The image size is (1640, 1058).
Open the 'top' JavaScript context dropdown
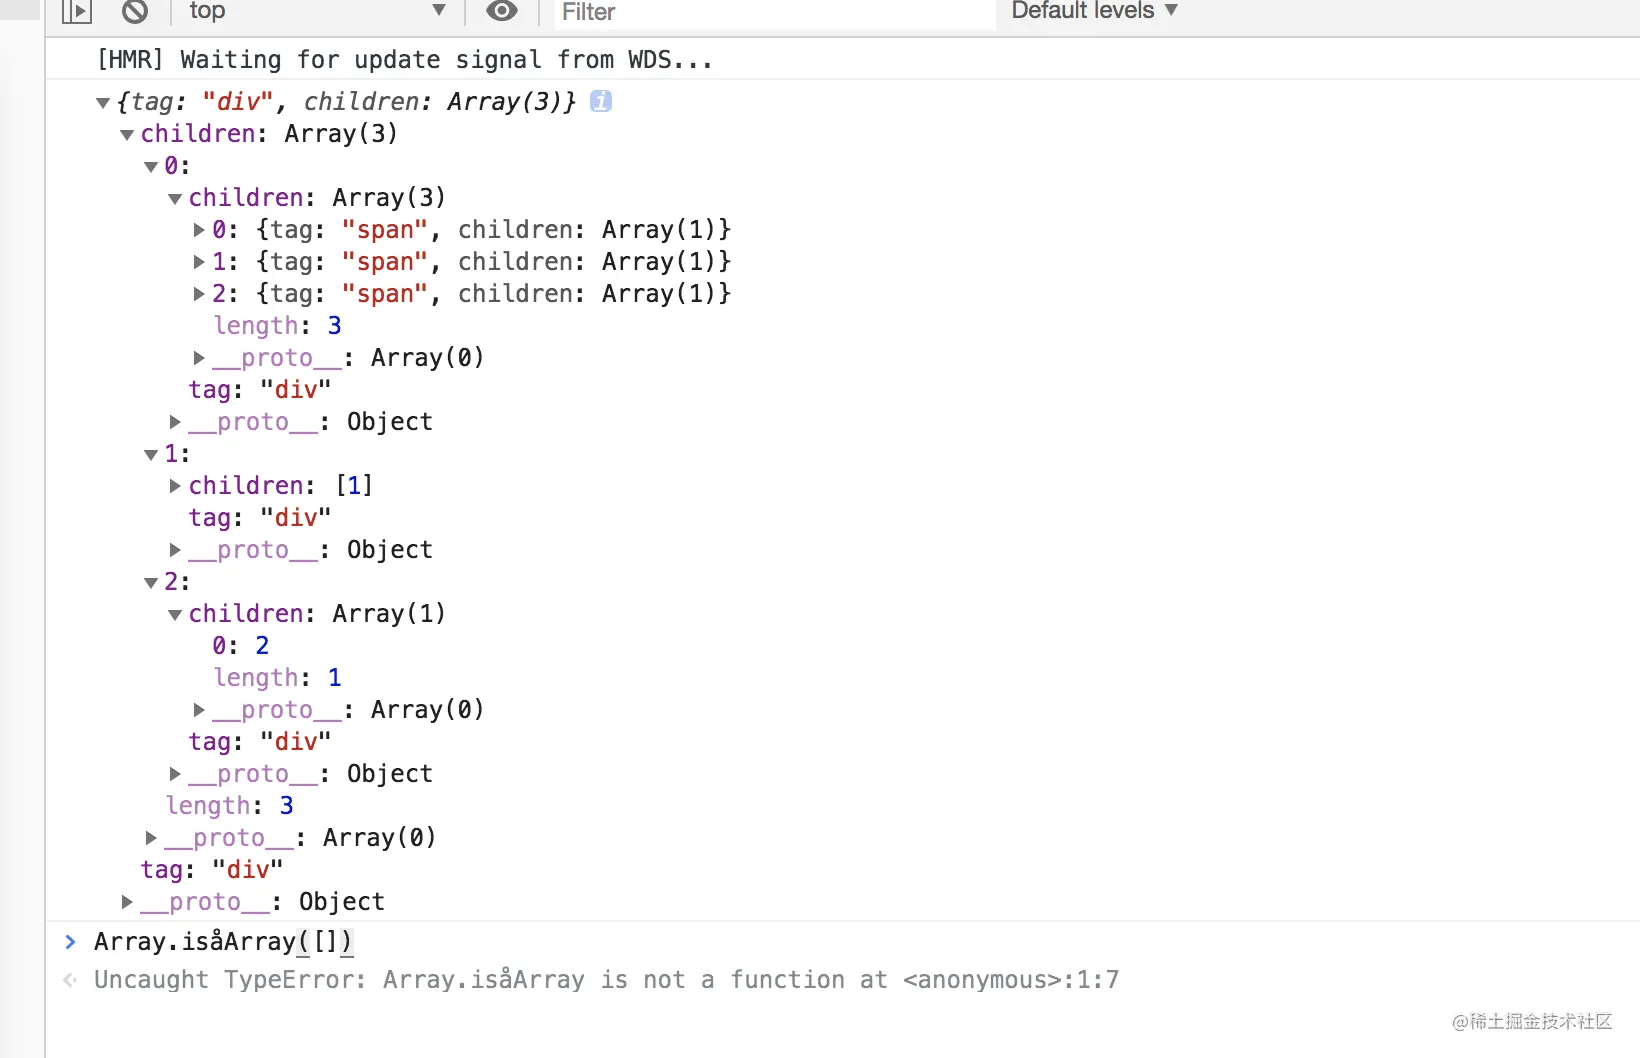(316, 11)
